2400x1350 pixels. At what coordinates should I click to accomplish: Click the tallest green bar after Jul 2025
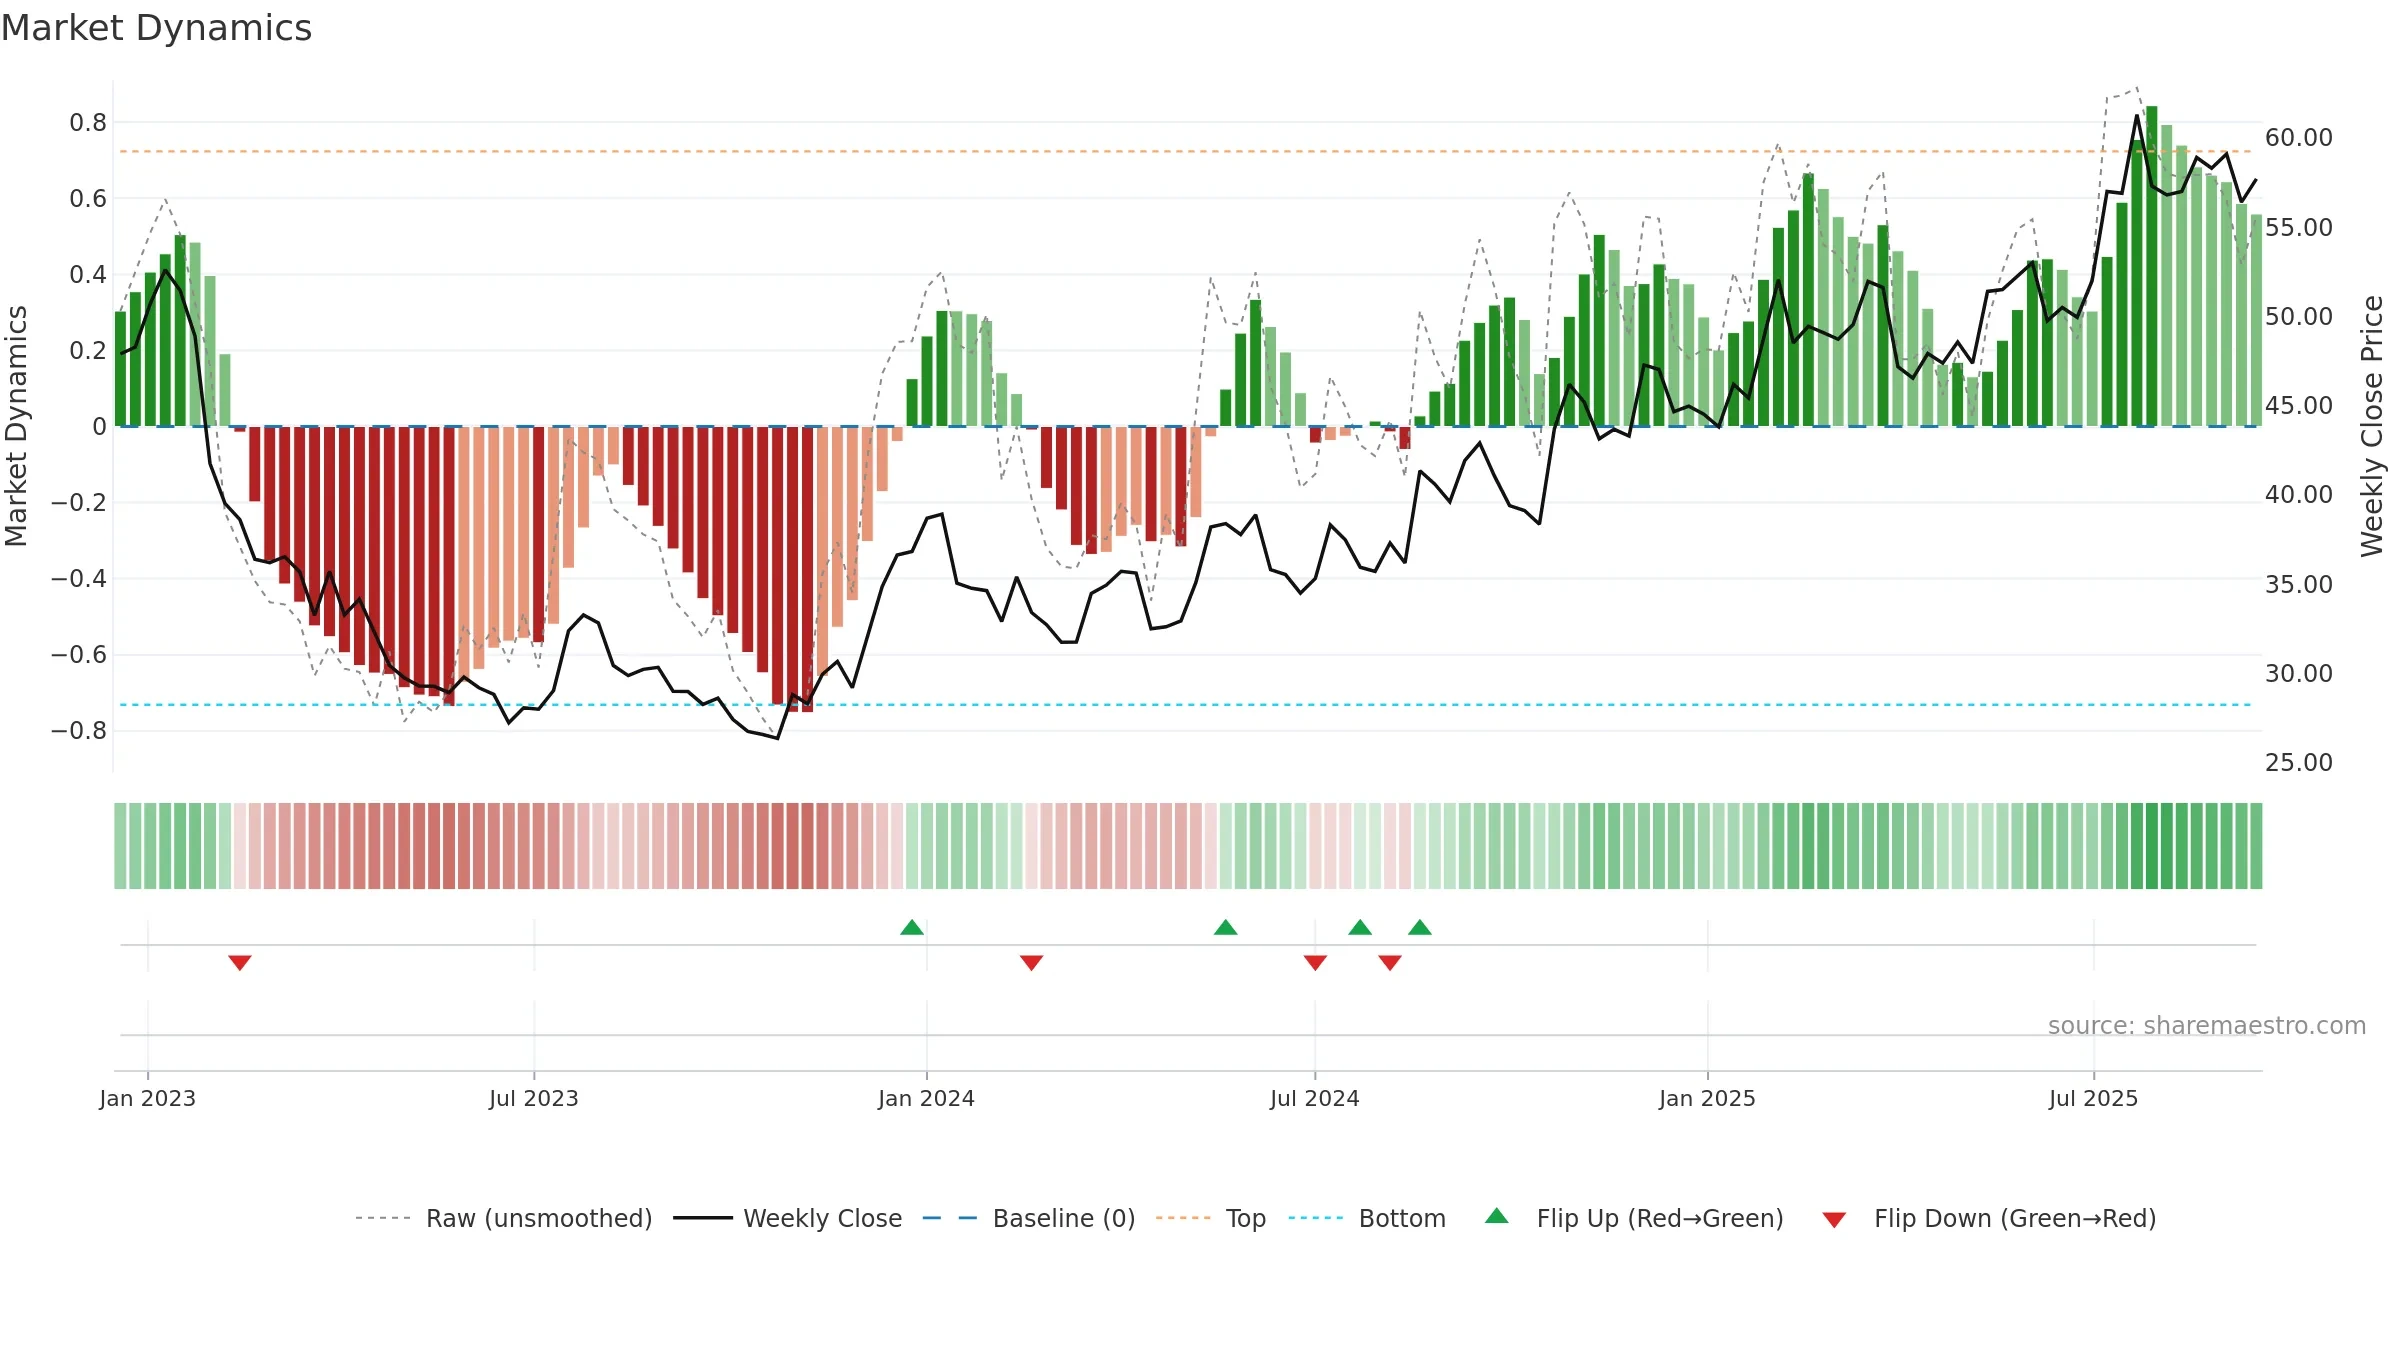[x=2152, y=266]
